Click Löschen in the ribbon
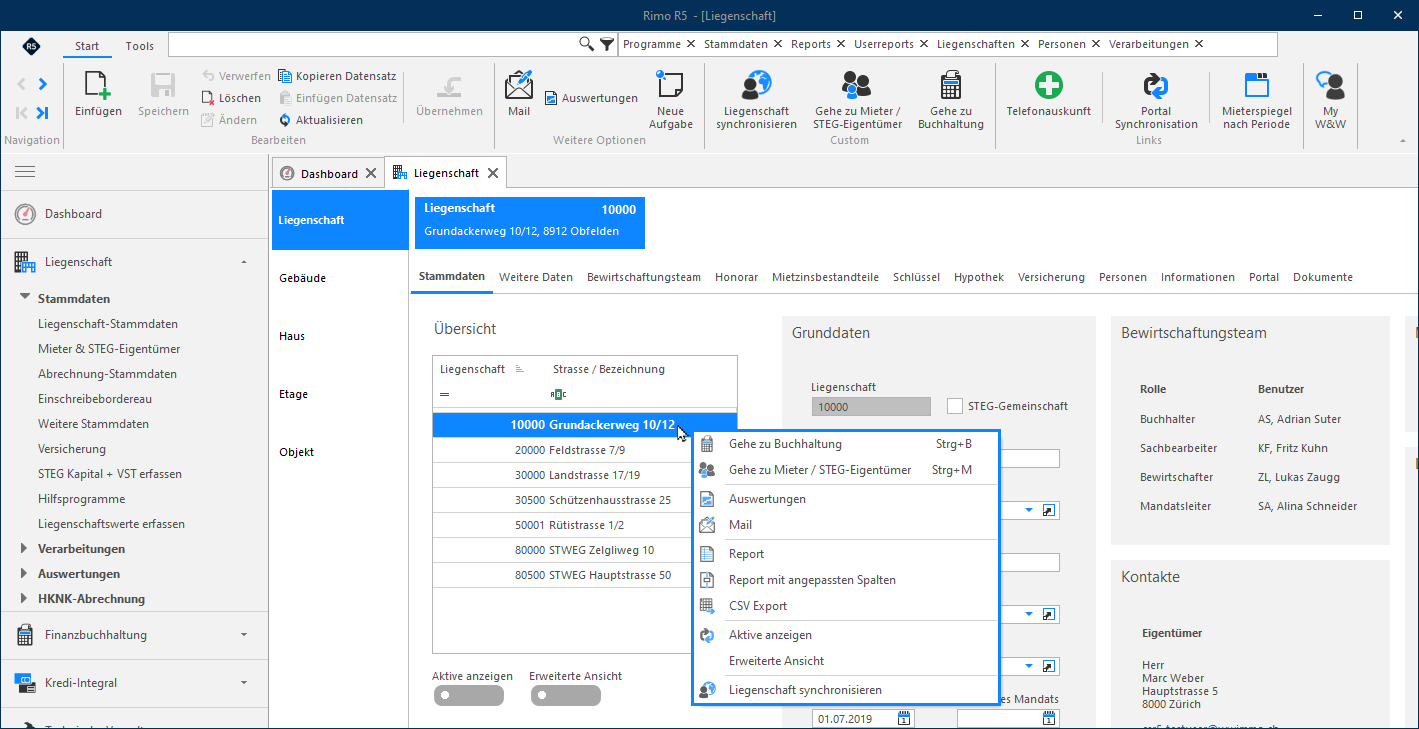Viewport: 1419px width, 729px height. click(x=231, y=98)
